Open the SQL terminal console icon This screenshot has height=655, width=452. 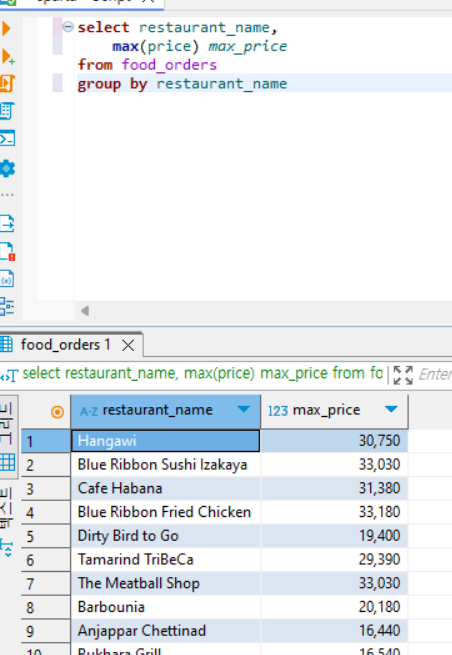click(x=7, y=138)
